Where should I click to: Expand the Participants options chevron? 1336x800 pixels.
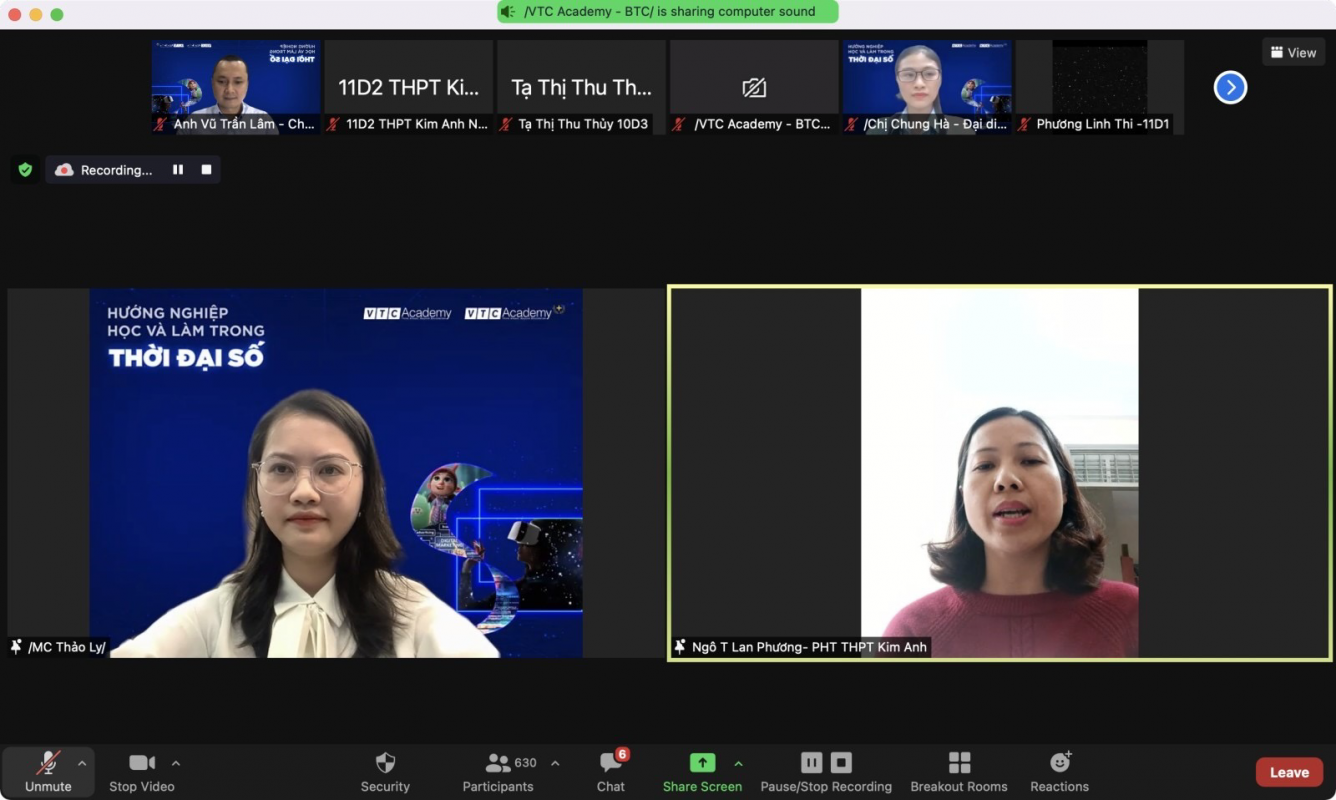(555, 763)
